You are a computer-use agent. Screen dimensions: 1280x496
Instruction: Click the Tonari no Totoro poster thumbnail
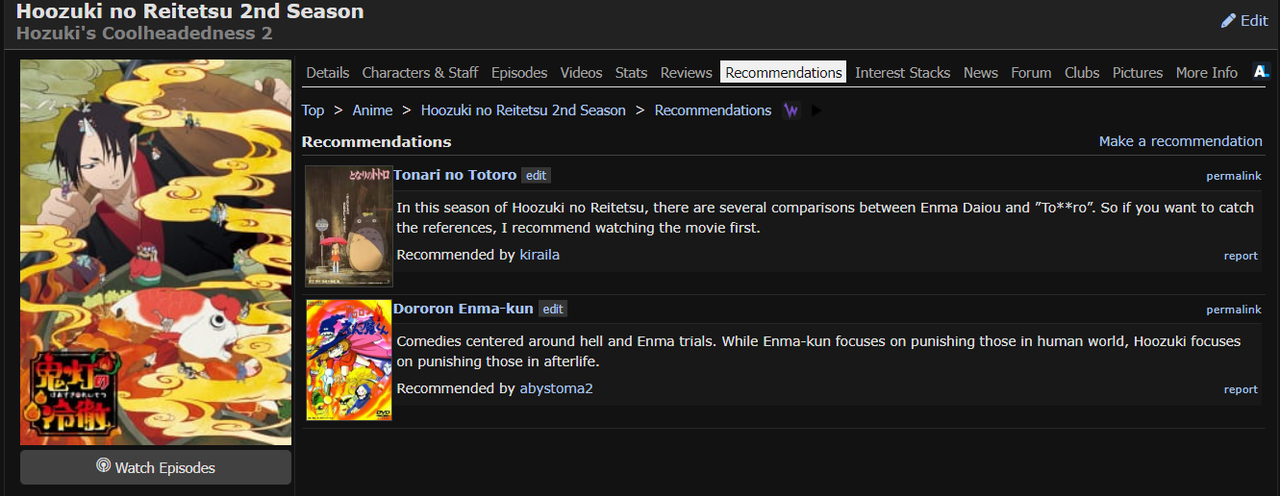click(349, 226)
